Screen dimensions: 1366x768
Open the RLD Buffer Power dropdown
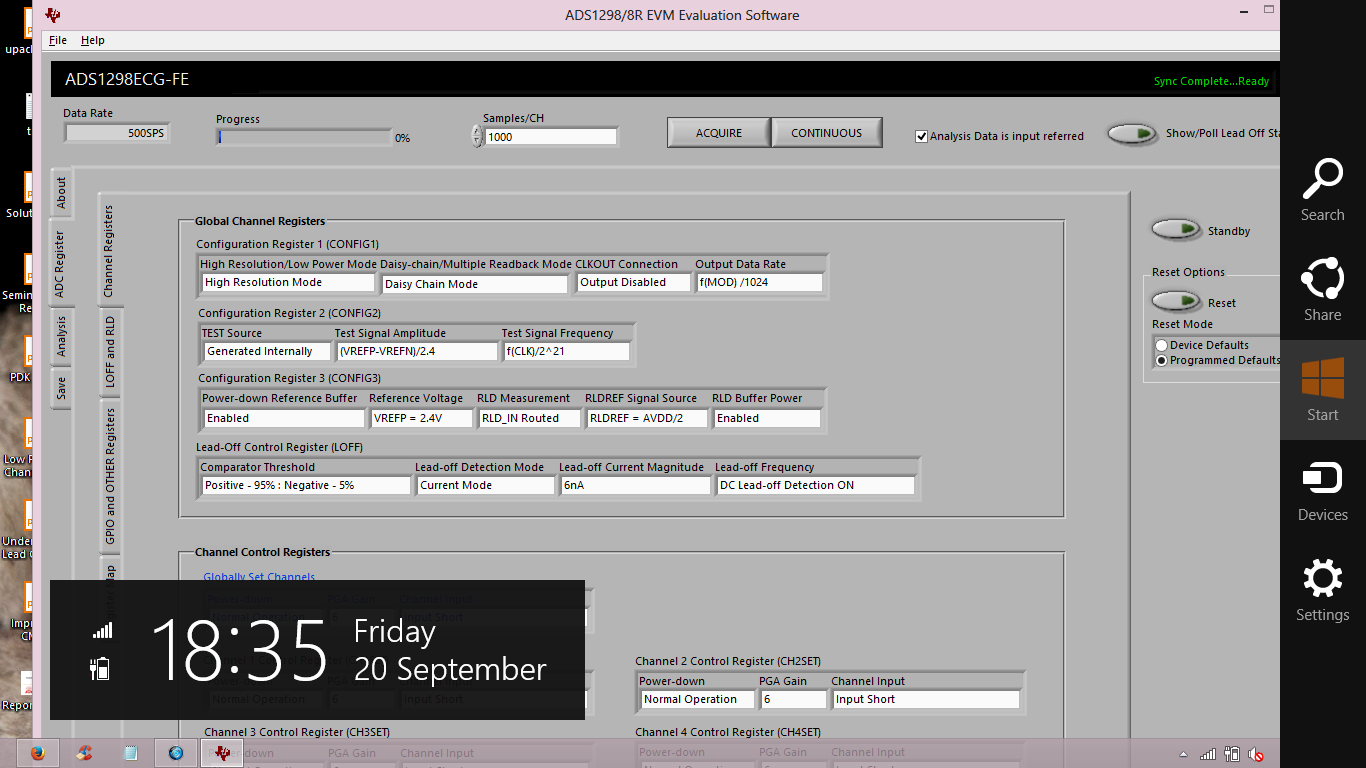coord(767,418)
